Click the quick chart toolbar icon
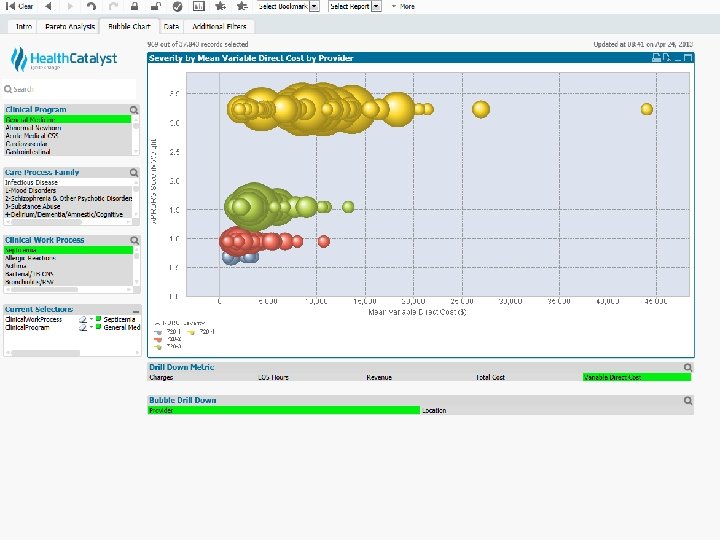This screenshot has width=720, height=540. pos(198,6)
